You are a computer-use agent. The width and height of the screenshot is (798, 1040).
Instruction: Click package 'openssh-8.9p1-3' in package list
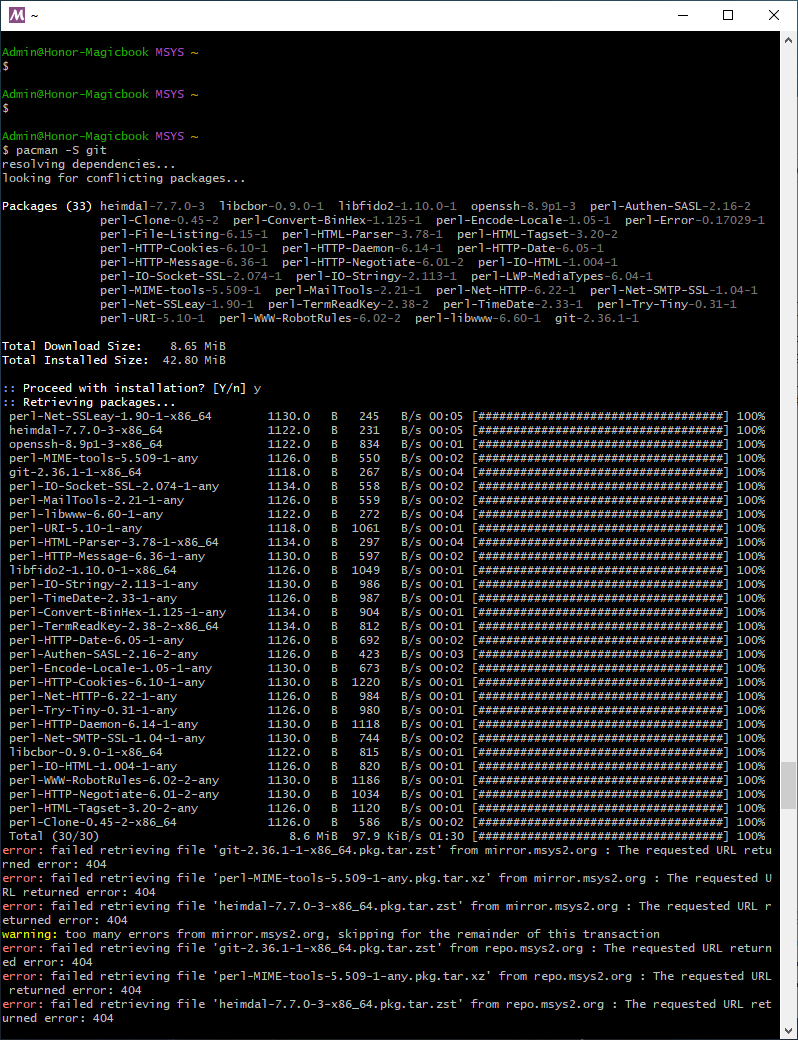click(x=523, y=206)
